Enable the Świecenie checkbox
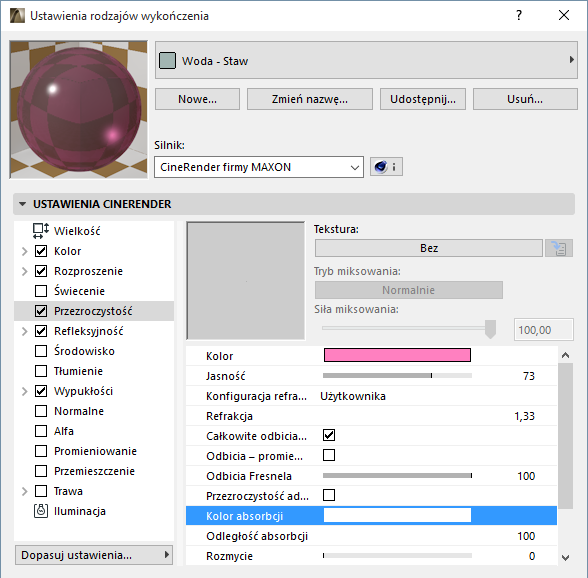This screenshot has width=588, height=578. [x=41, y=291]
